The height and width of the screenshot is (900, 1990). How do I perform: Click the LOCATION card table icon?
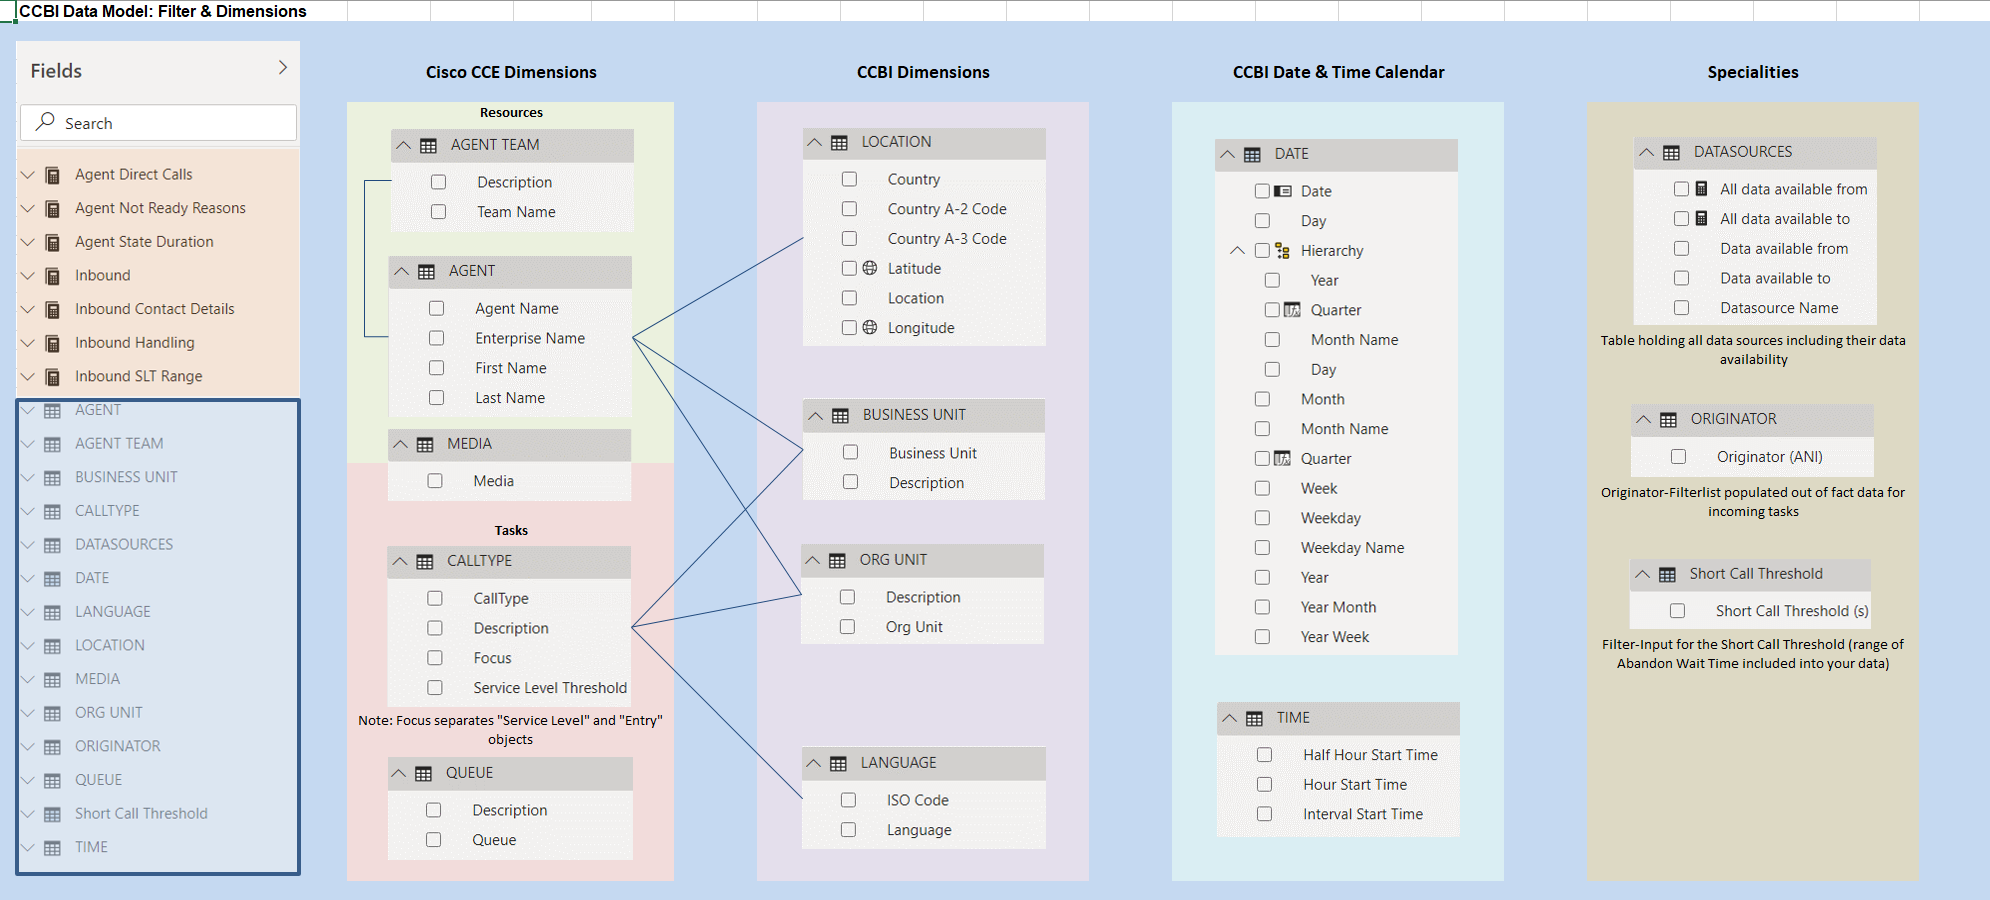pyautogui.click(x=839, y=143)
